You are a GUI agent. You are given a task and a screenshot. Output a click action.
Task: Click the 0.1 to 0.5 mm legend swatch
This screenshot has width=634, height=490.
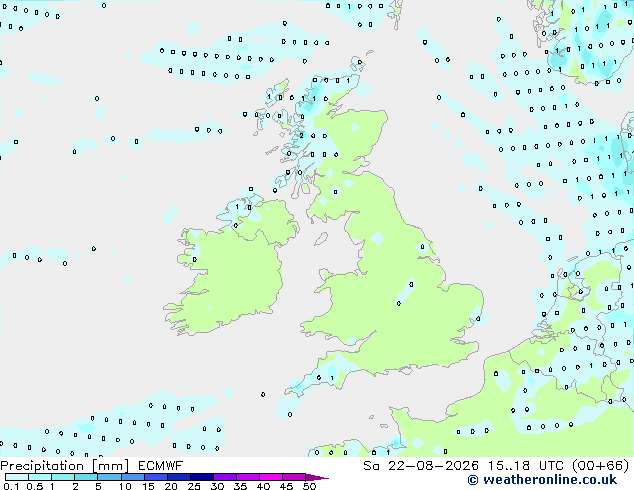(x=17, y=477)
